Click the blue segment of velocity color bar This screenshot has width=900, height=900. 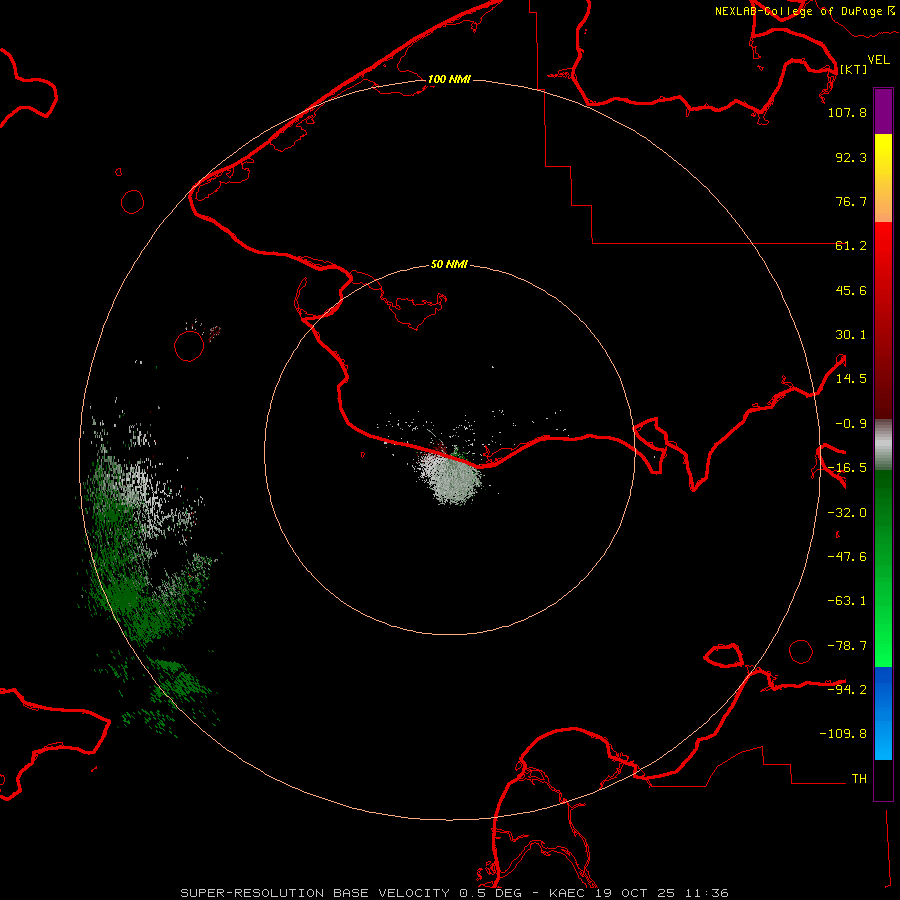coord(883,713)
